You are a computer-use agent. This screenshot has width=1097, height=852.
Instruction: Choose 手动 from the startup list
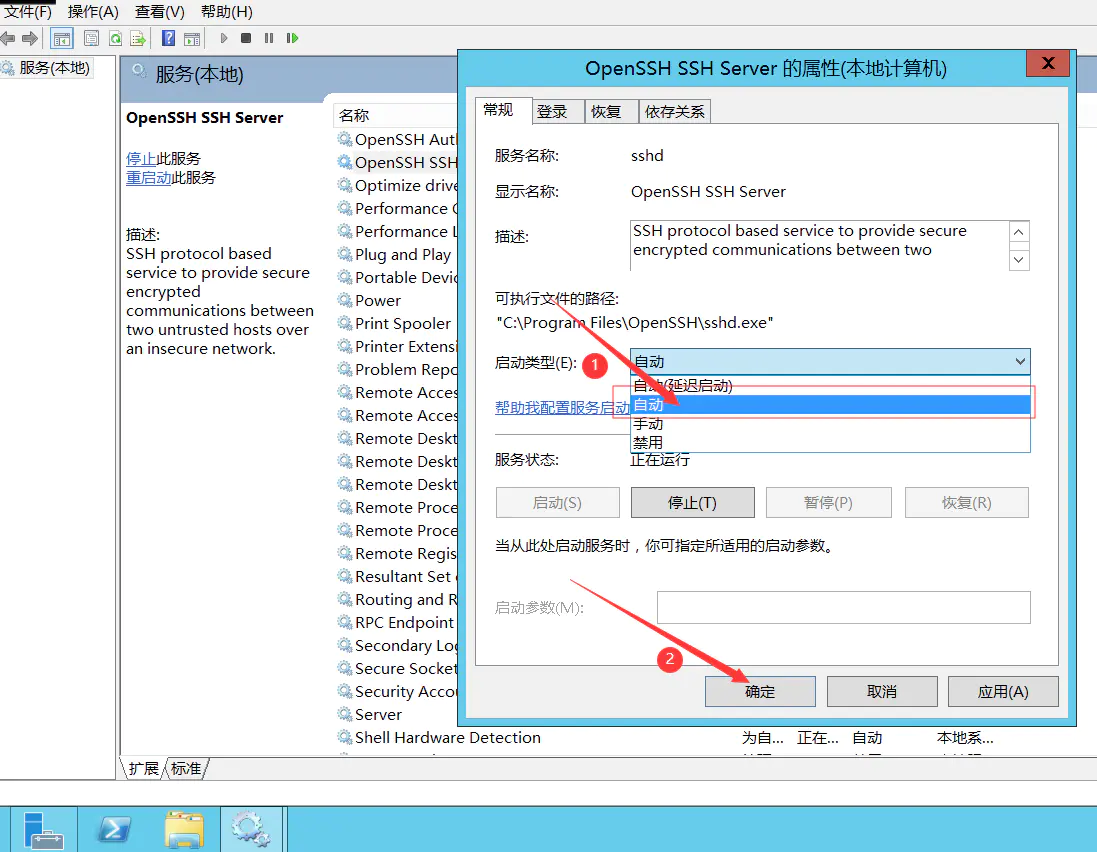coord(830,424)
